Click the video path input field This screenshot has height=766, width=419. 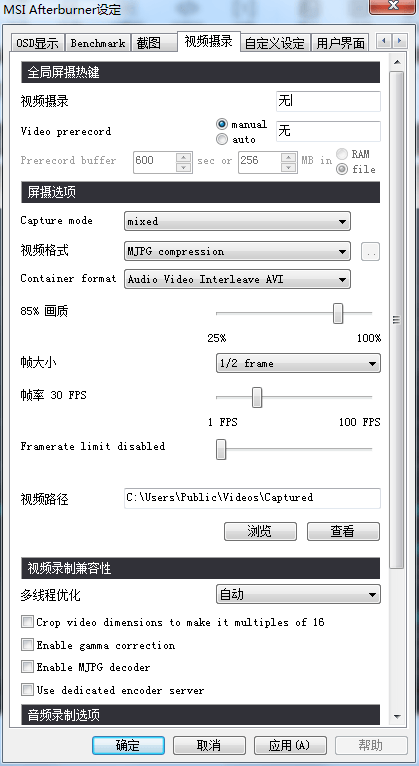[x=252, y=498]
